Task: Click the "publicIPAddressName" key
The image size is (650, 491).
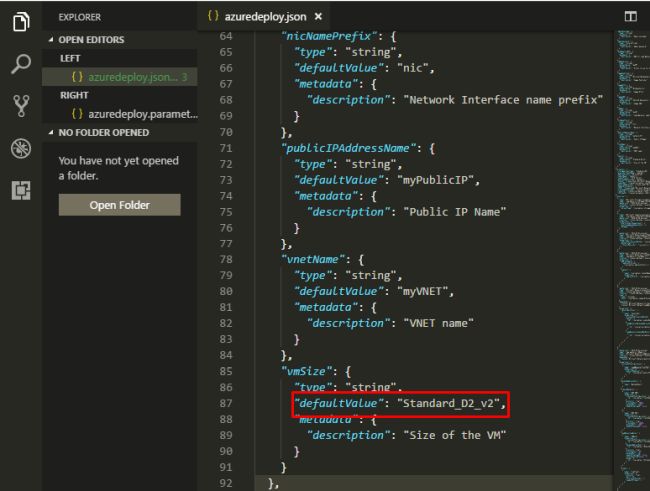Action: (x=348, y=148)
